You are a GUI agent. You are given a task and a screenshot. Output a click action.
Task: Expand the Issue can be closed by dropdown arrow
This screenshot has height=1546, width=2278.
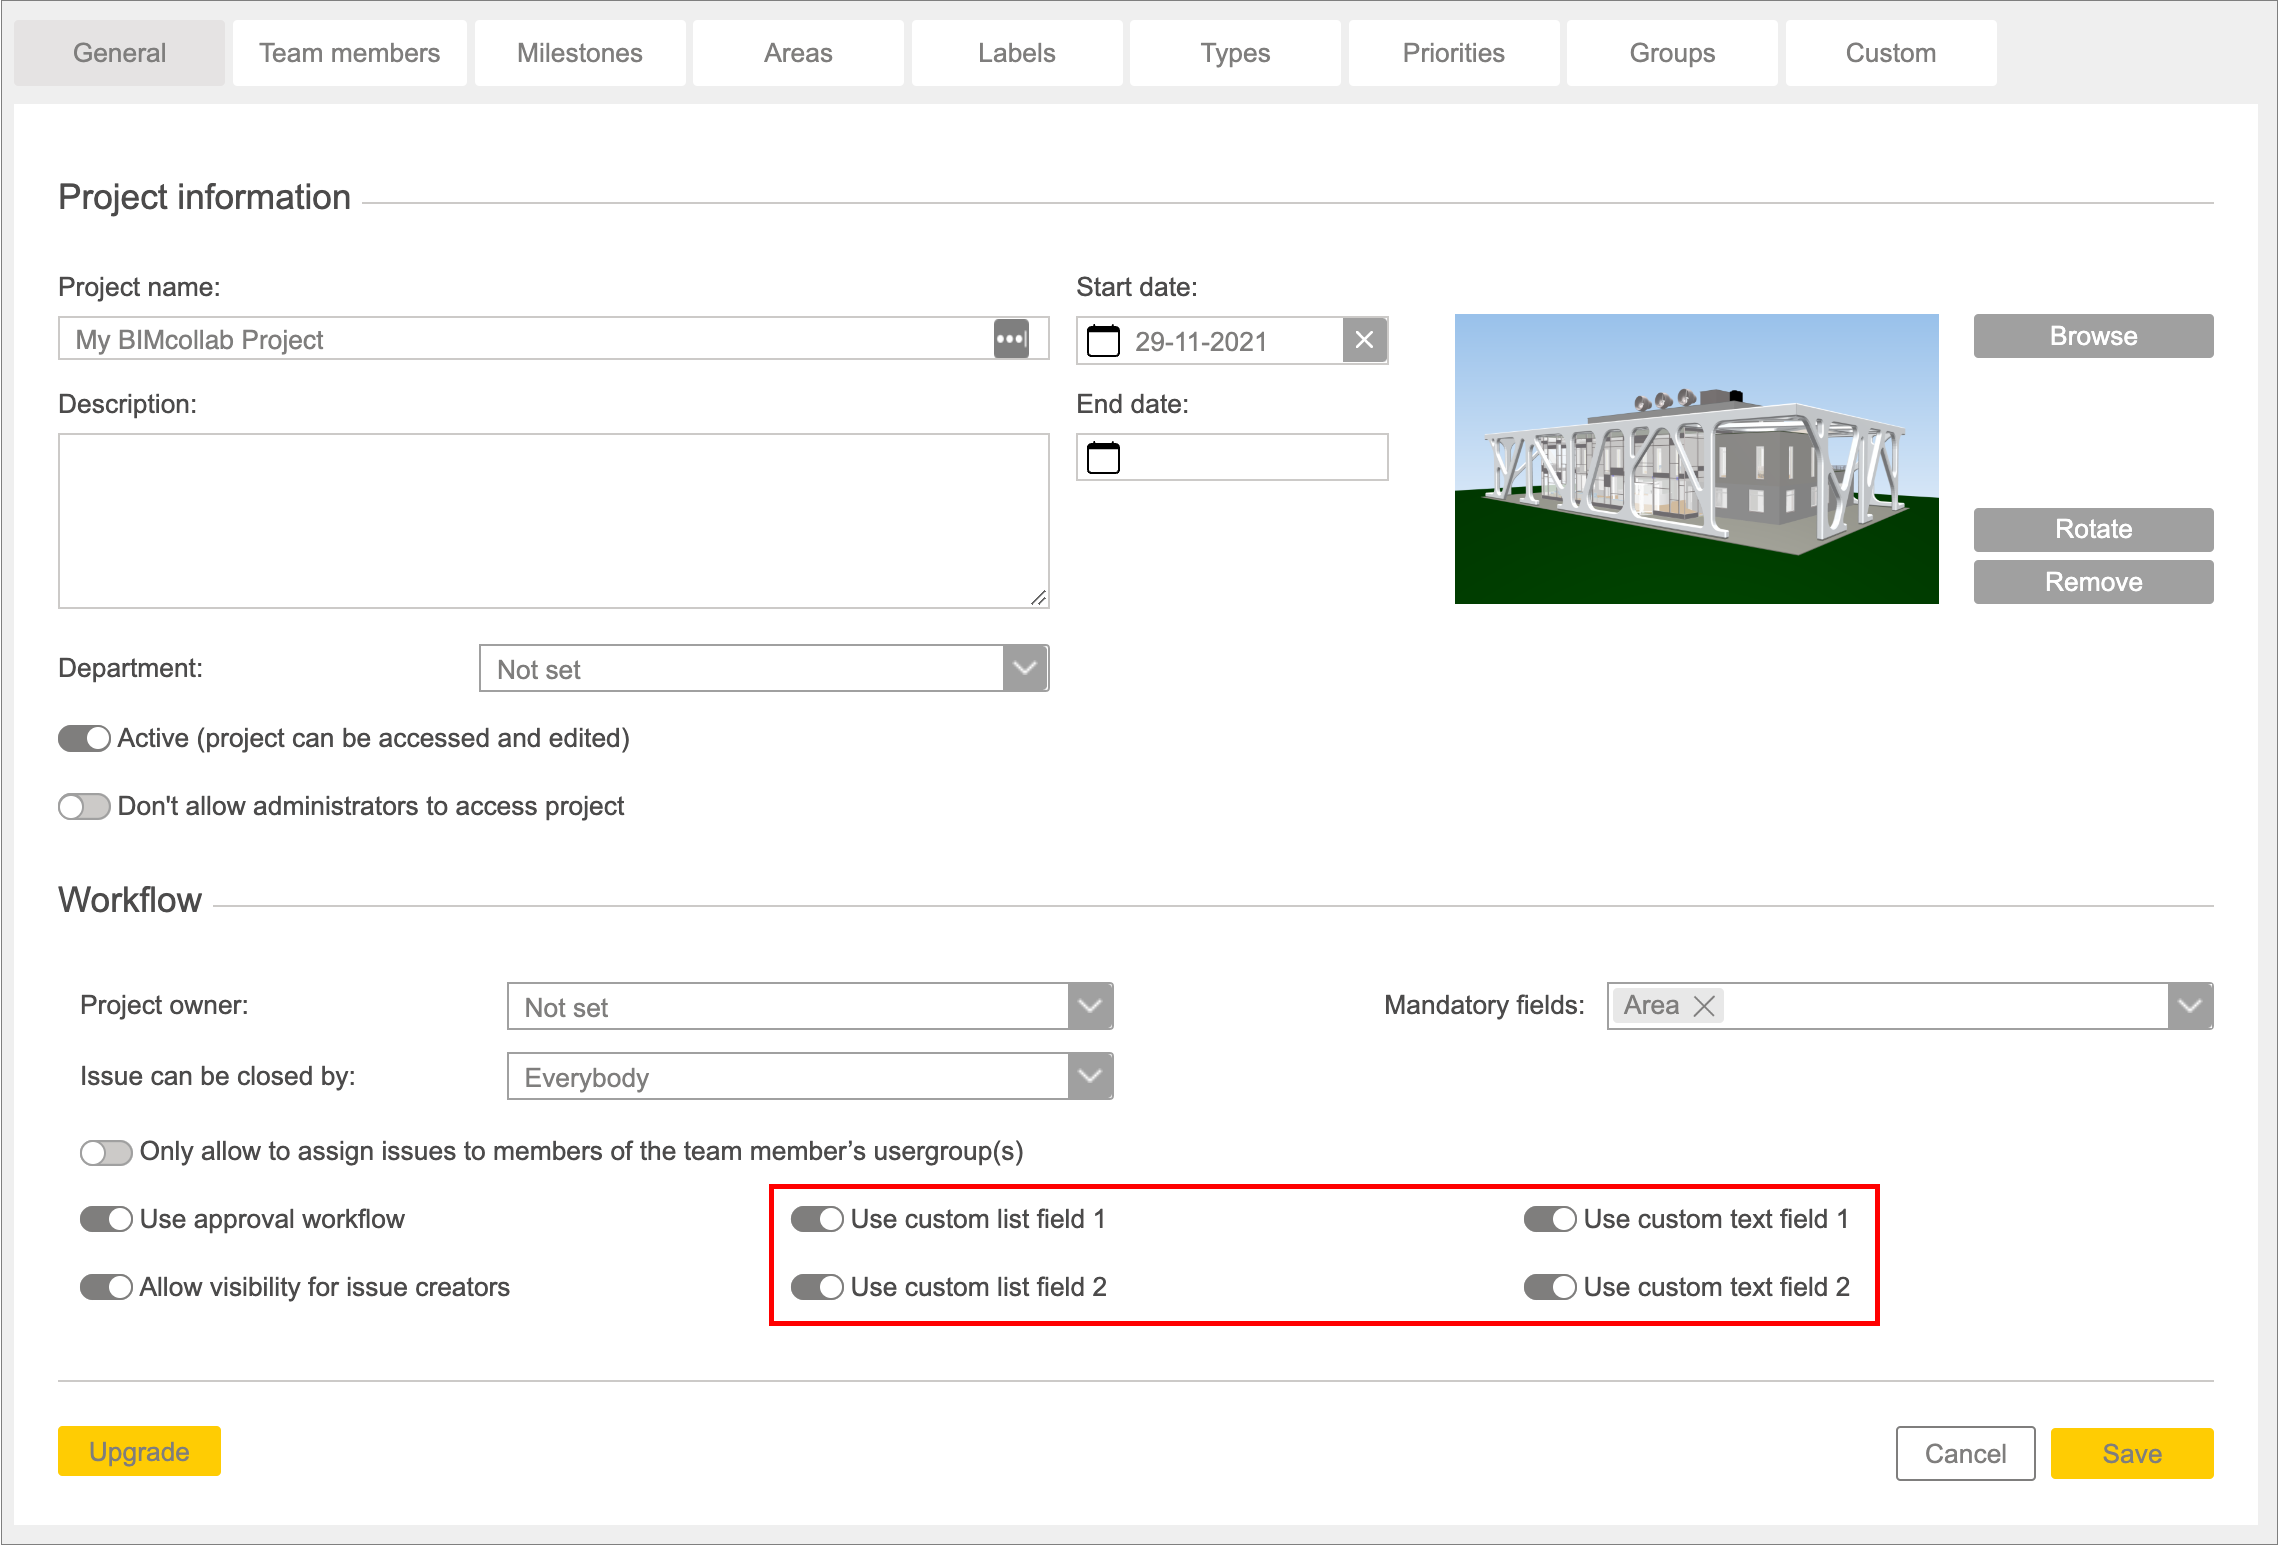pyautogui.click(x=1090, y=1076)
